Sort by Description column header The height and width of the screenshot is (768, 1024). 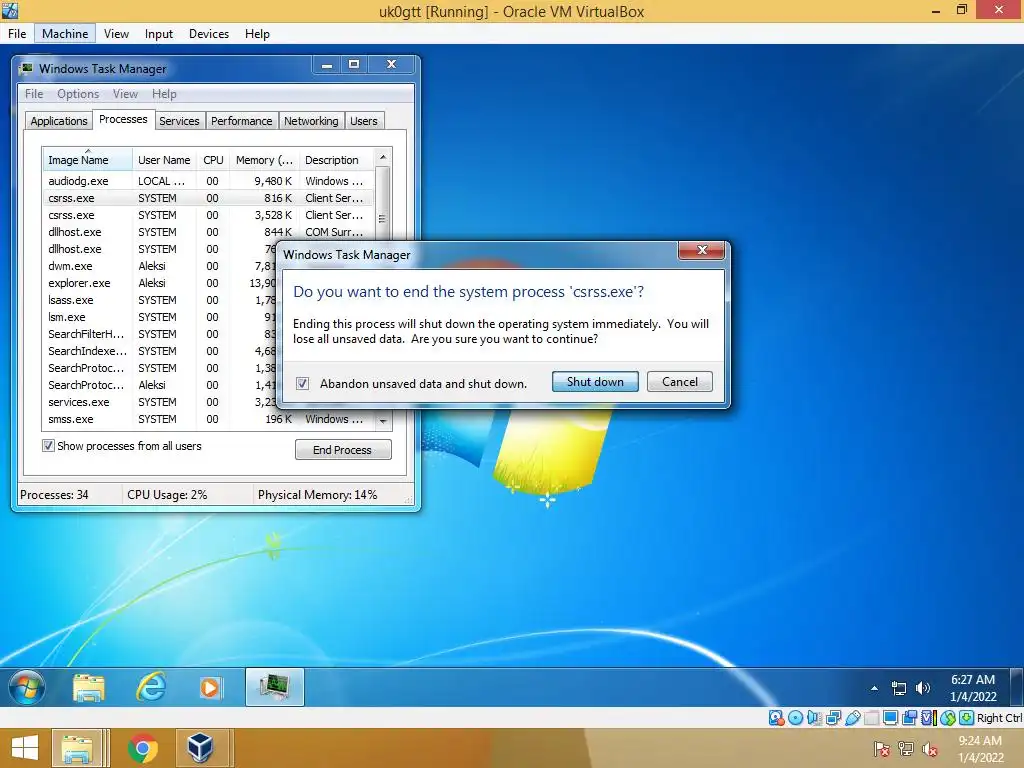click(337, 160)
